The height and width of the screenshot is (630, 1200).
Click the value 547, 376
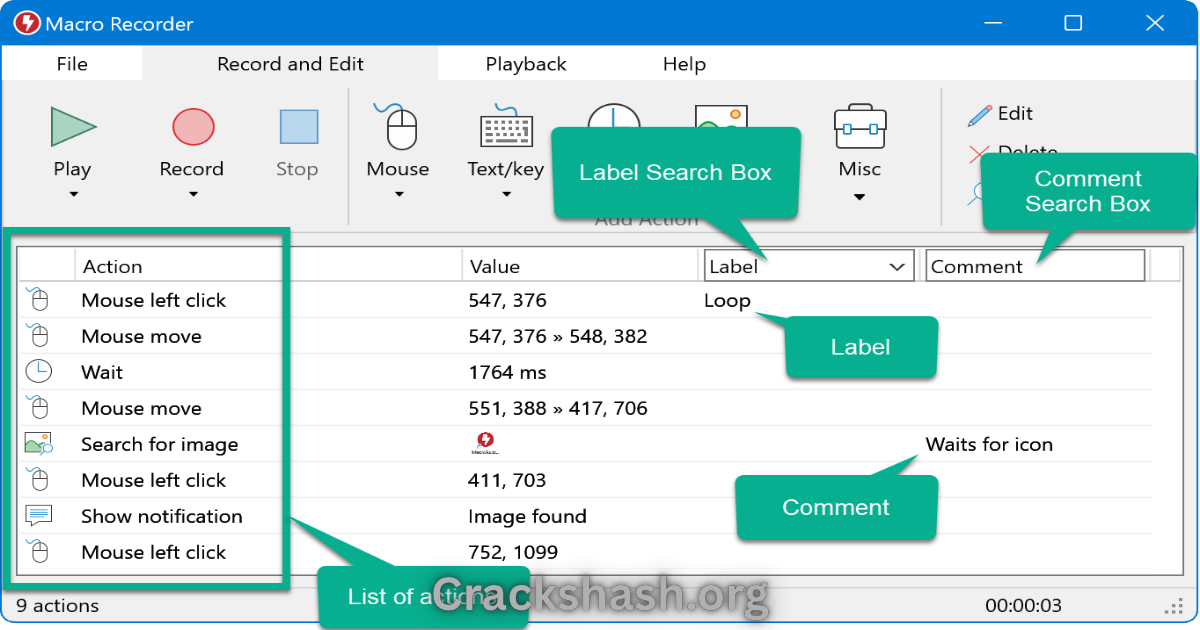pos(507,300)
